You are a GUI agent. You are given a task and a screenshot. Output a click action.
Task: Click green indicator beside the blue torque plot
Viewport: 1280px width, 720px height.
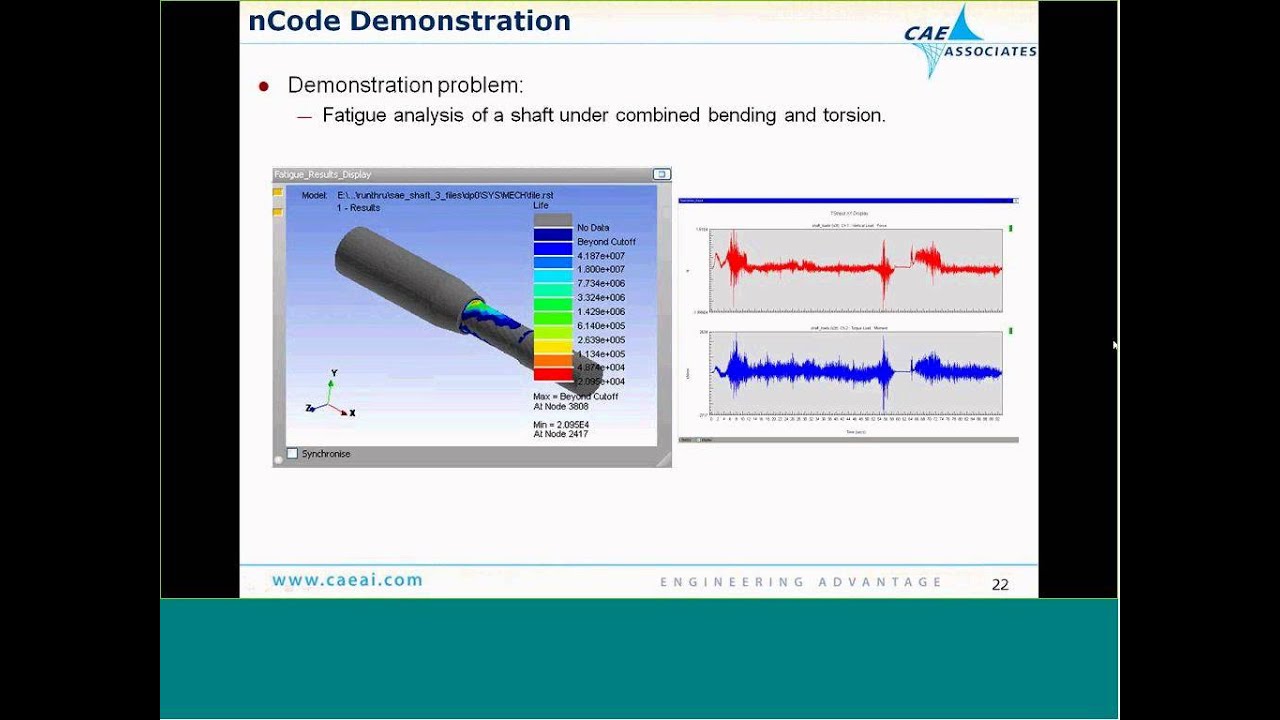pyautogui.click(x=1010, y=331)
